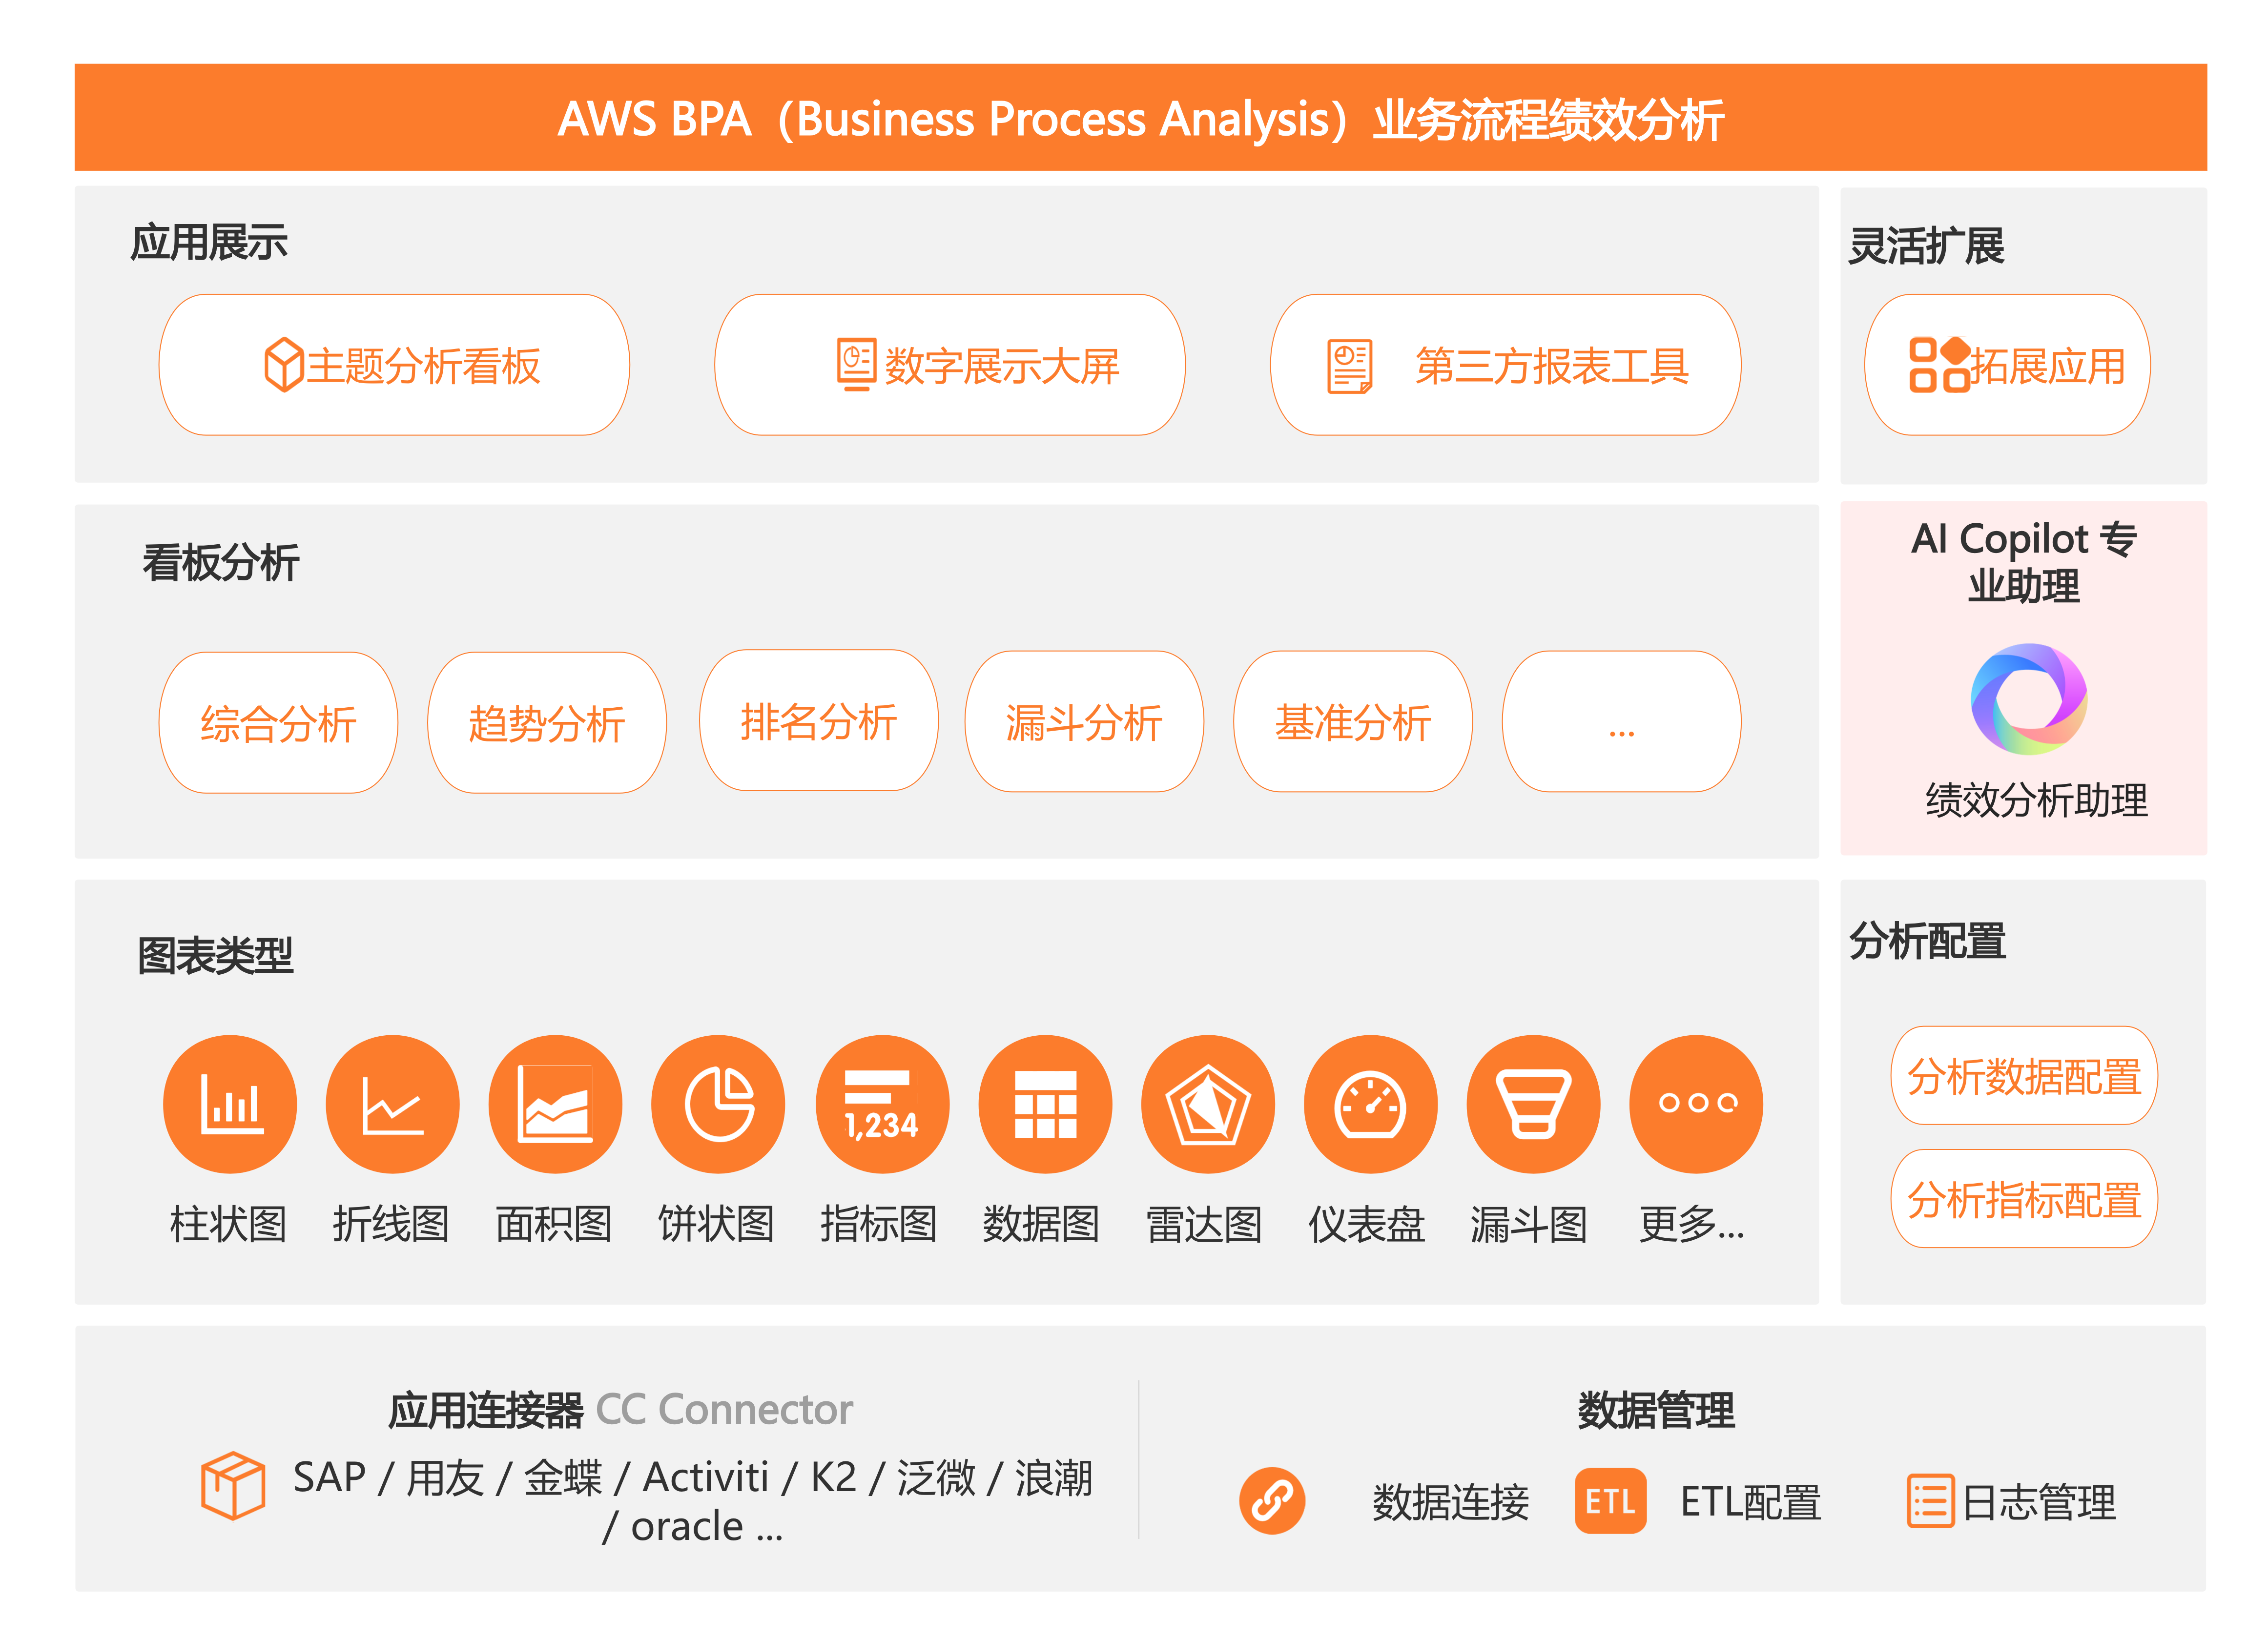The width and height of the screenshot is (2268, 1640).
Task: Click the log management list icon
Action: (1930, 1501)
